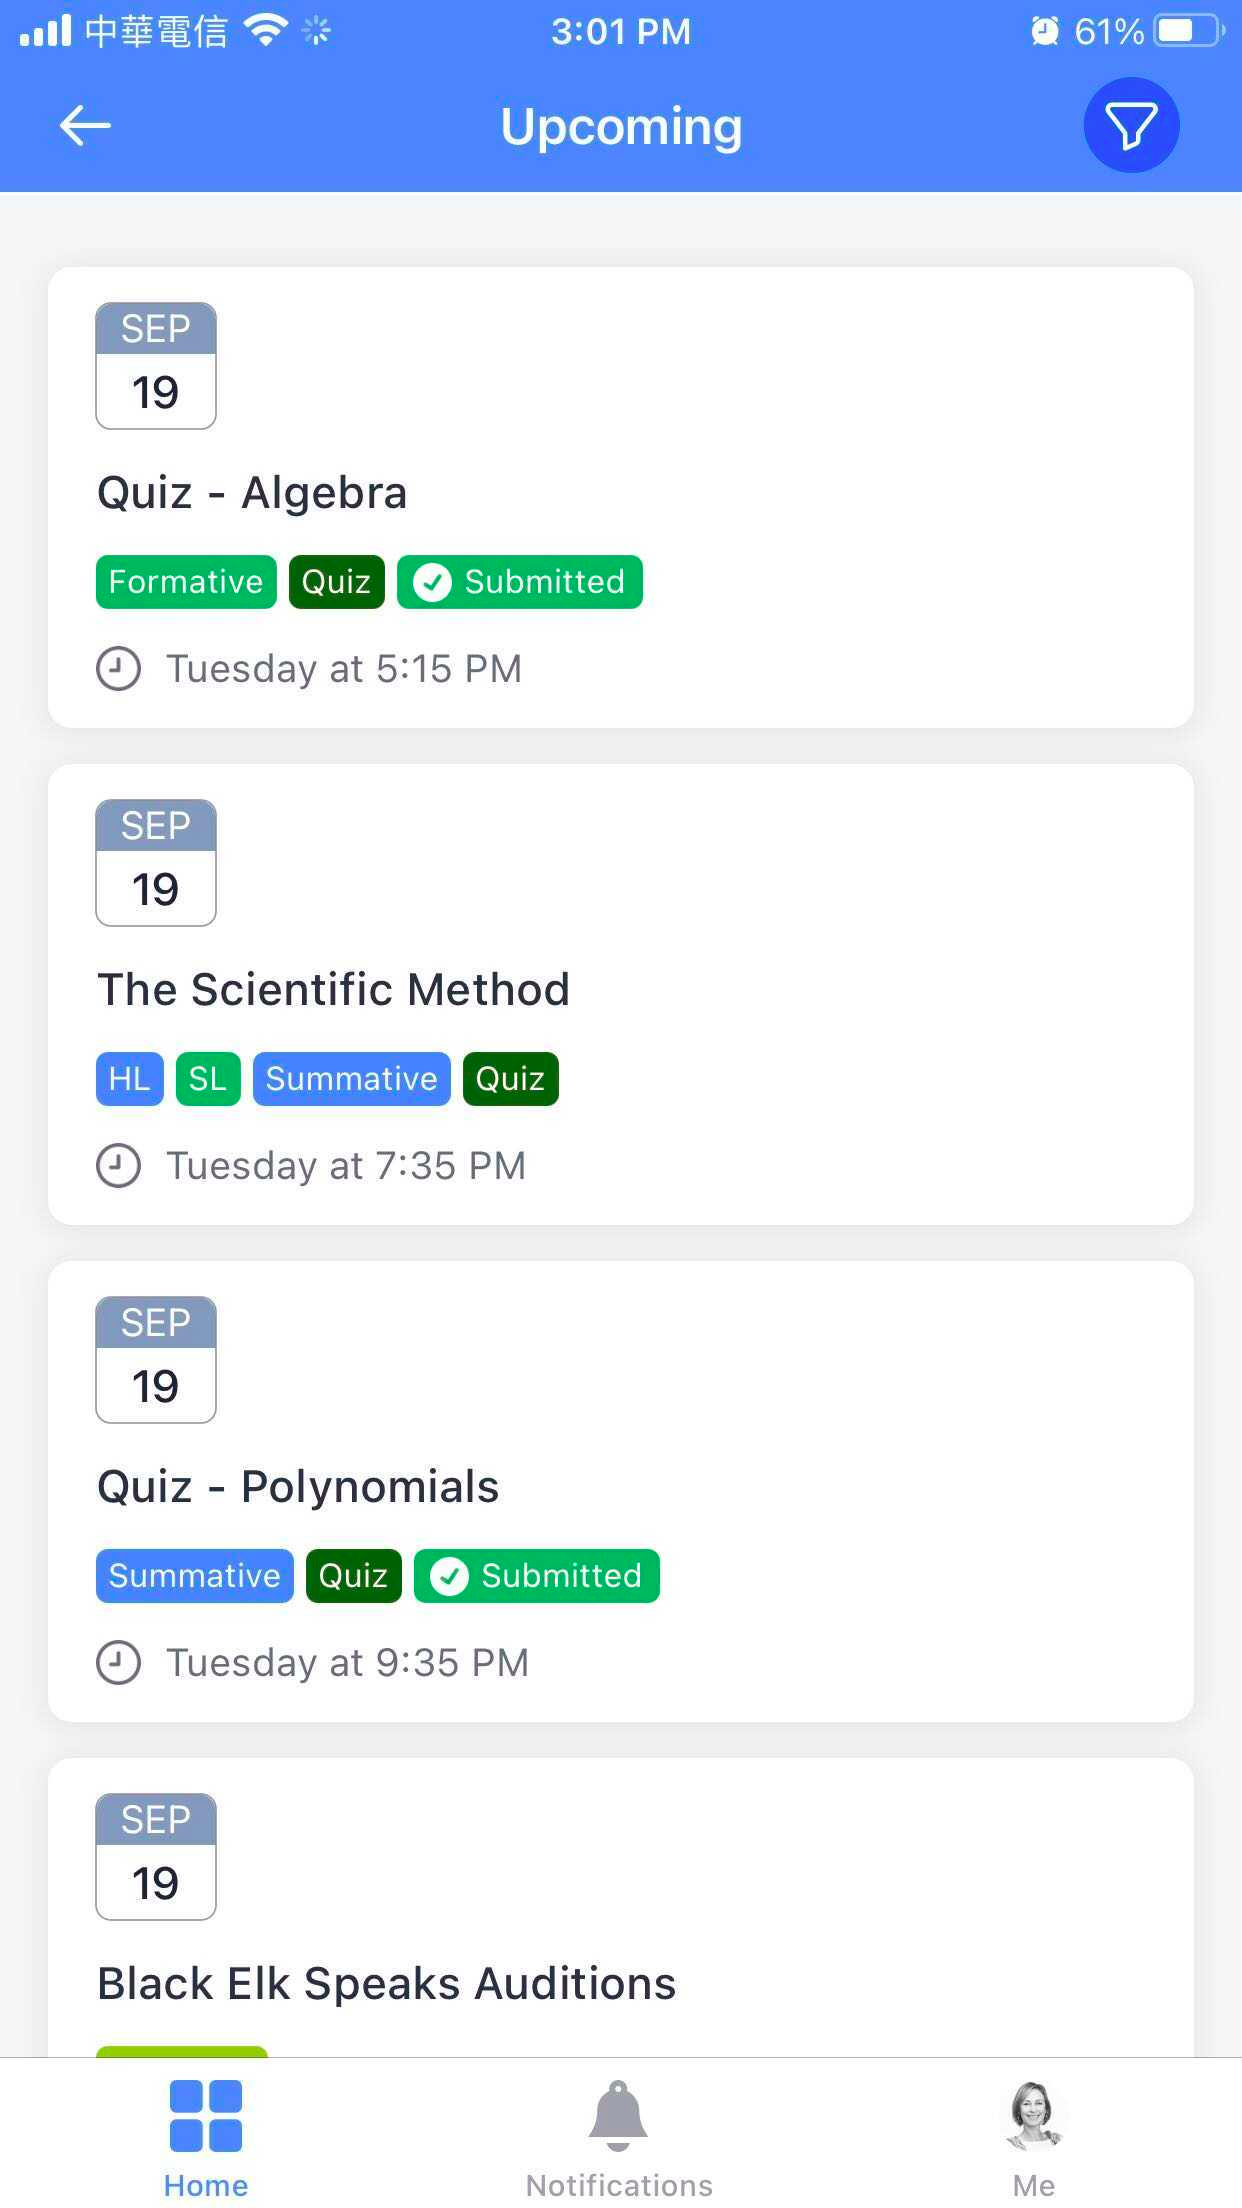Tap clock icon beside Tuesday at 5:15 PM

click(x=118, y=669)
